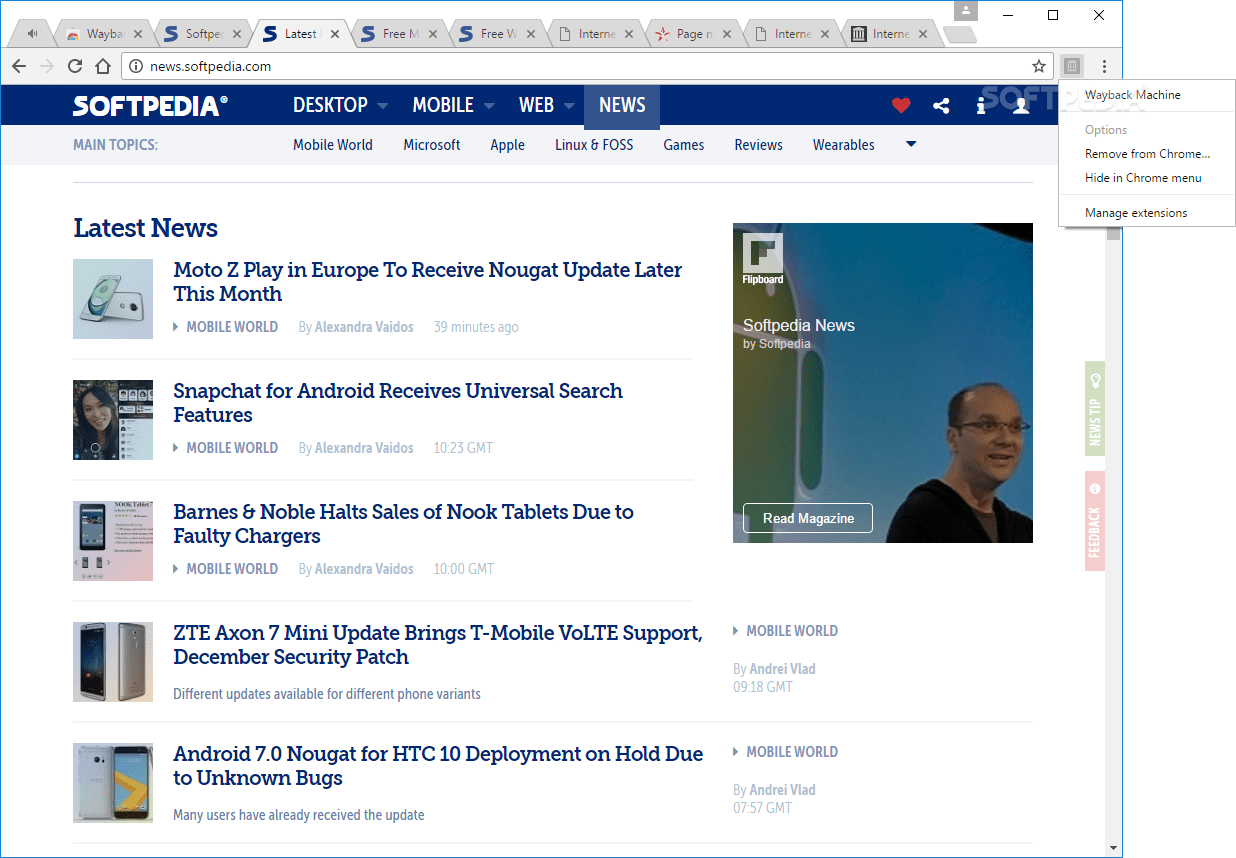Open Linux & FOSS topic
Viewport: 1236px width, 858px height.
(594, 145)
